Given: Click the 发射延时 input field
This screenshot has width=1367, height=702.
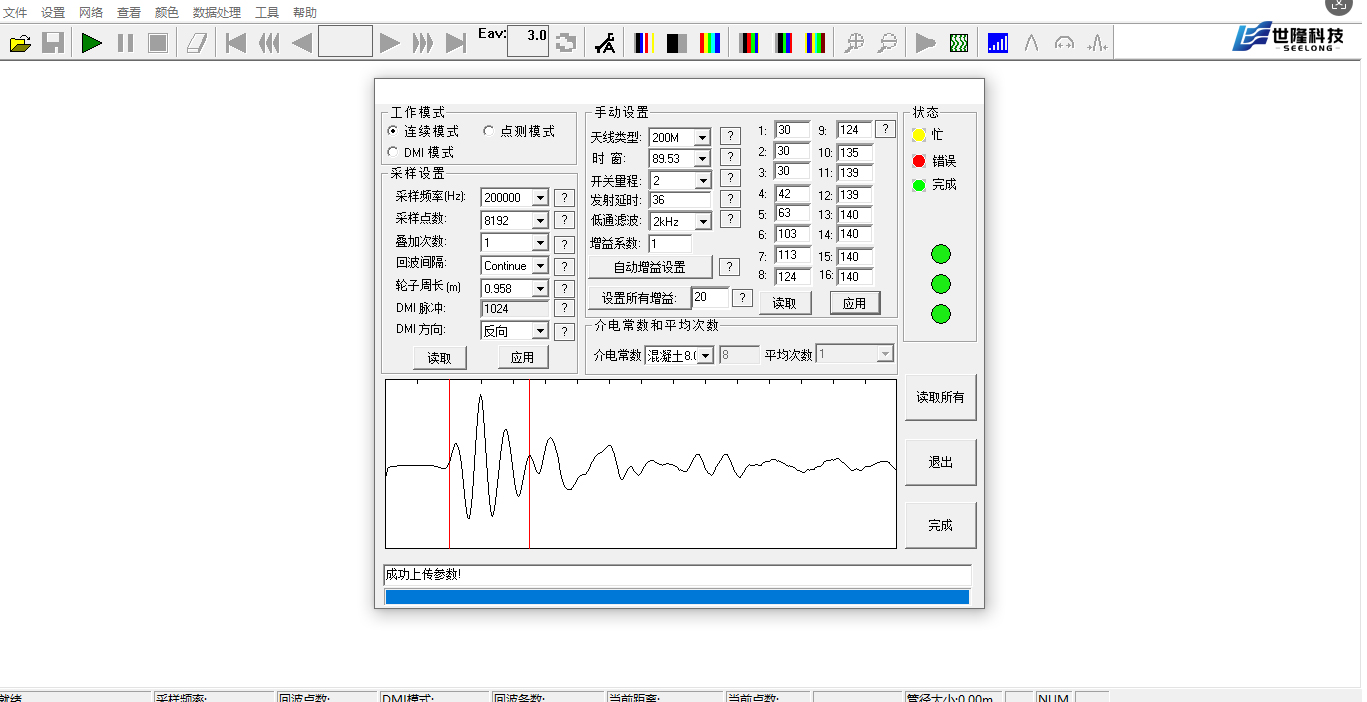Looking at the screenshot, I should (680, 200).
